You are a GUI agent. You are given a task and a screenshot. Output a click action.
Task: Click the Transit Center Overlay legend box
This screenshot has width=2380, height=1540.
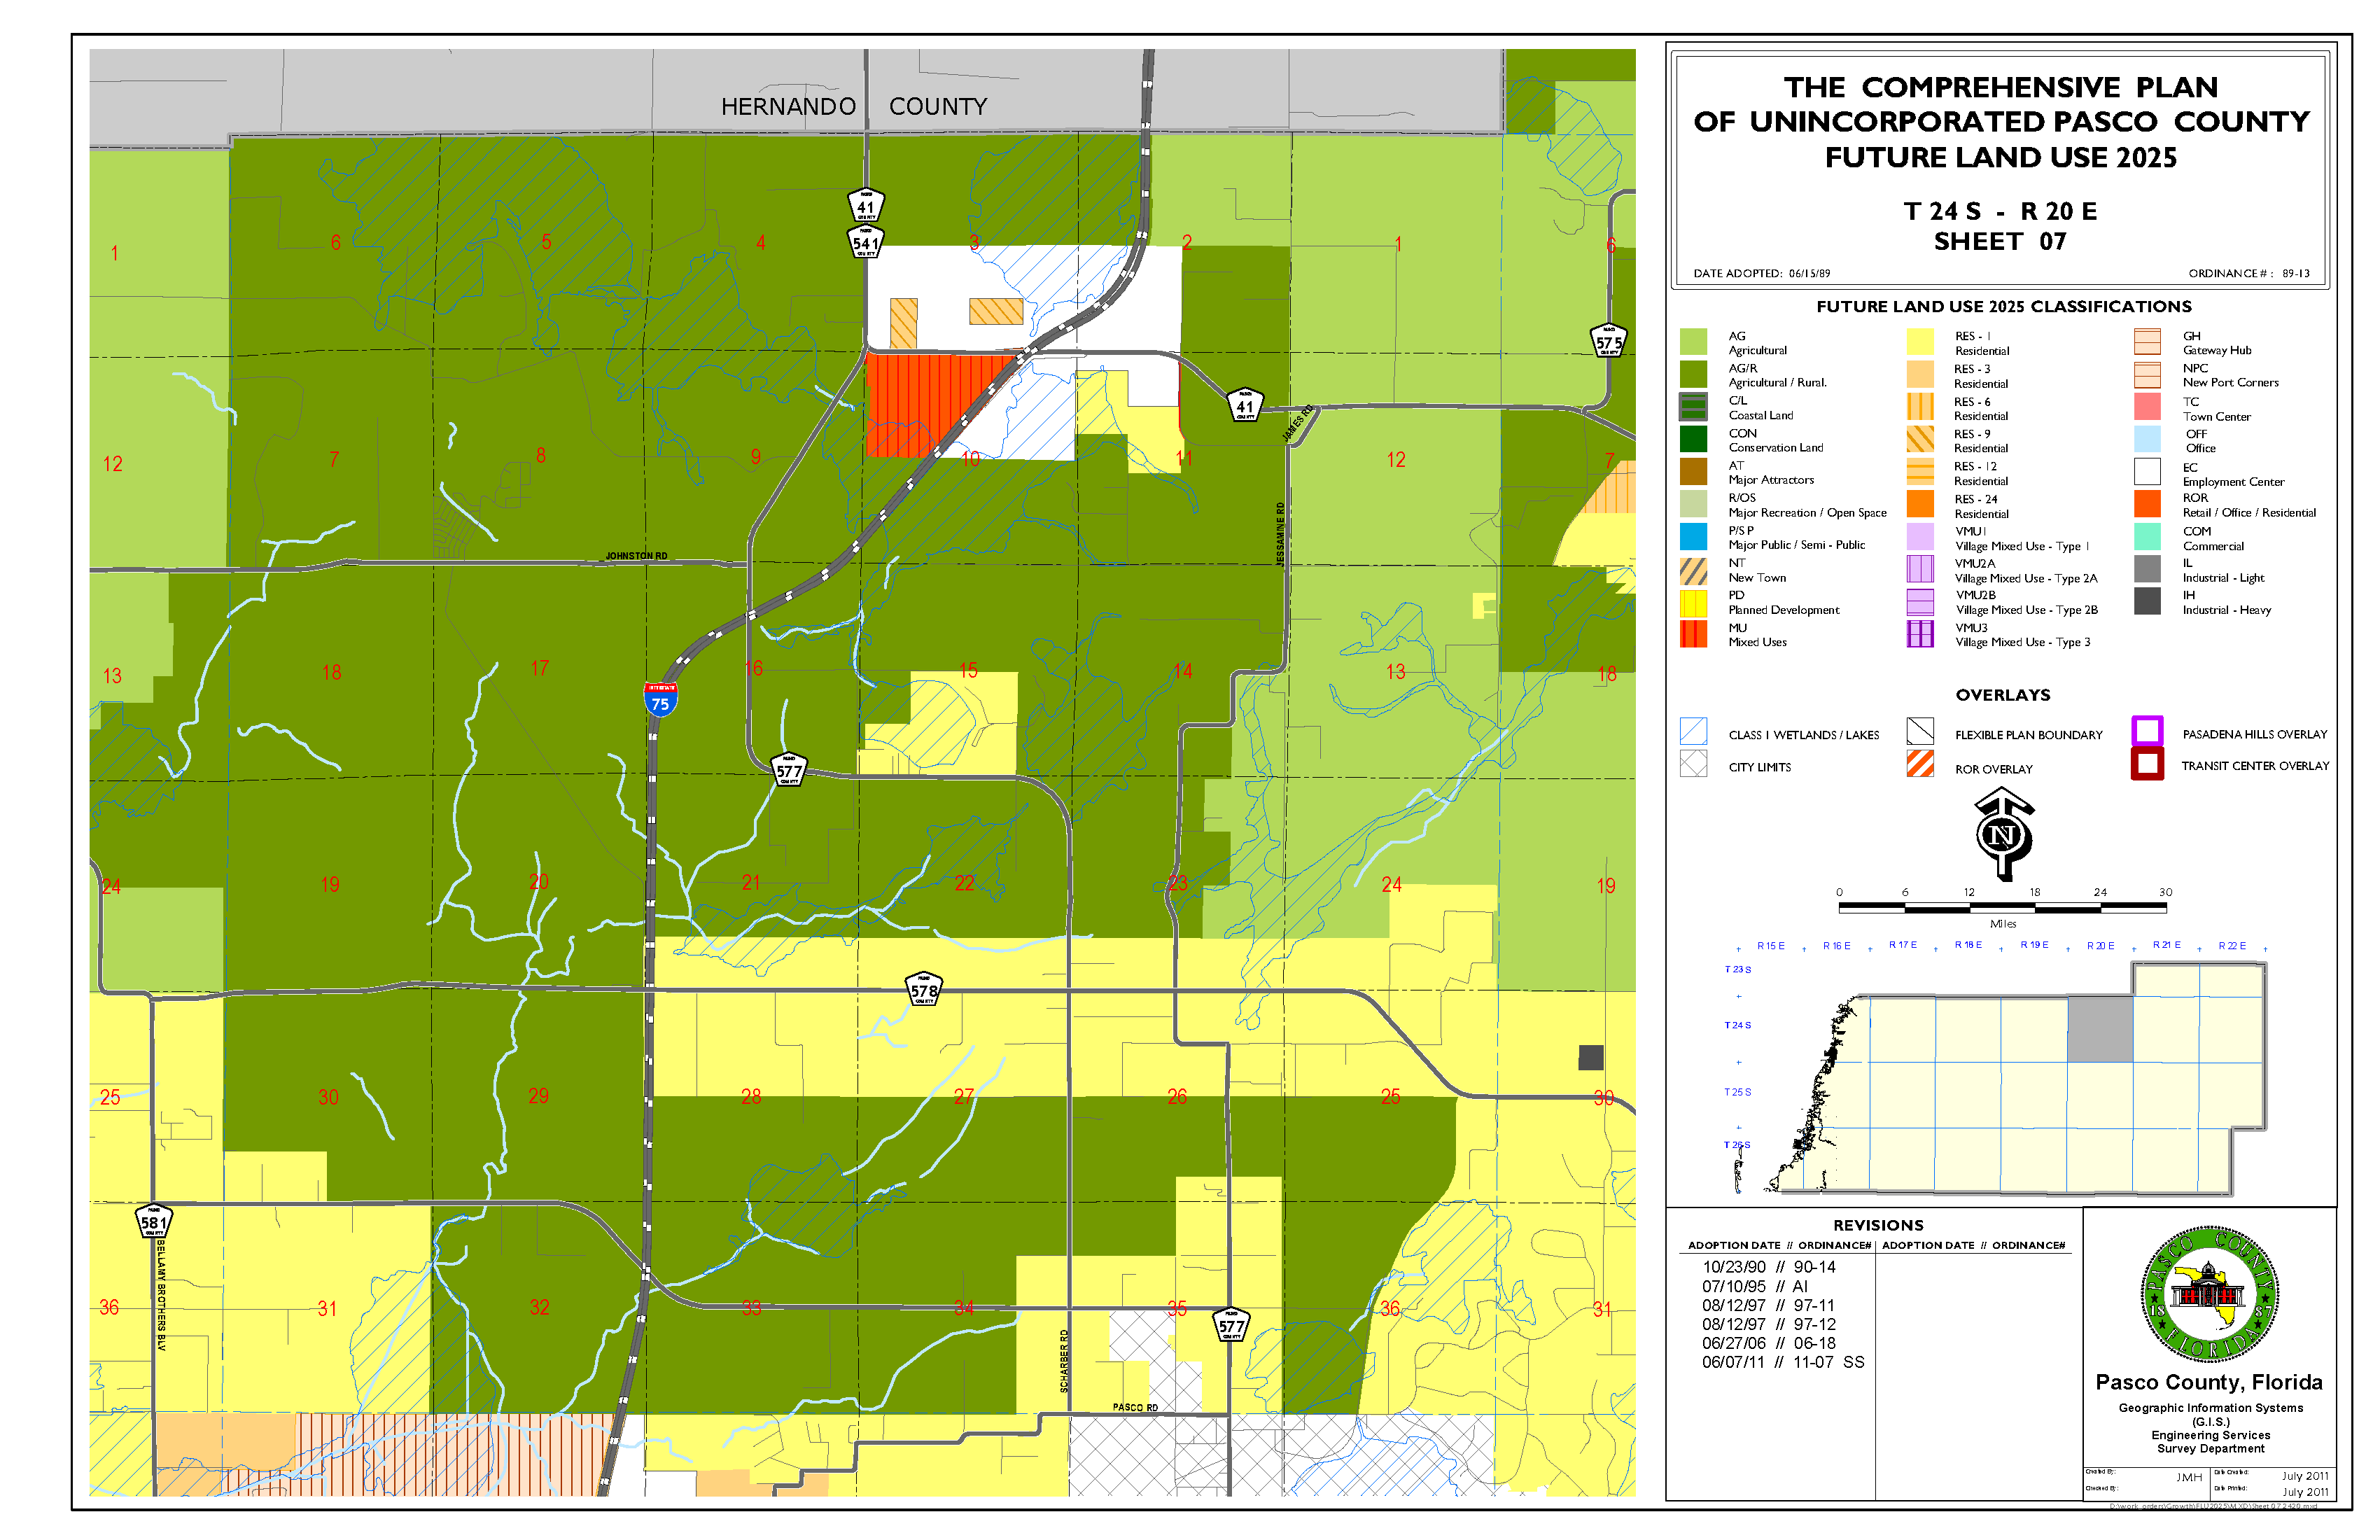2147,764
